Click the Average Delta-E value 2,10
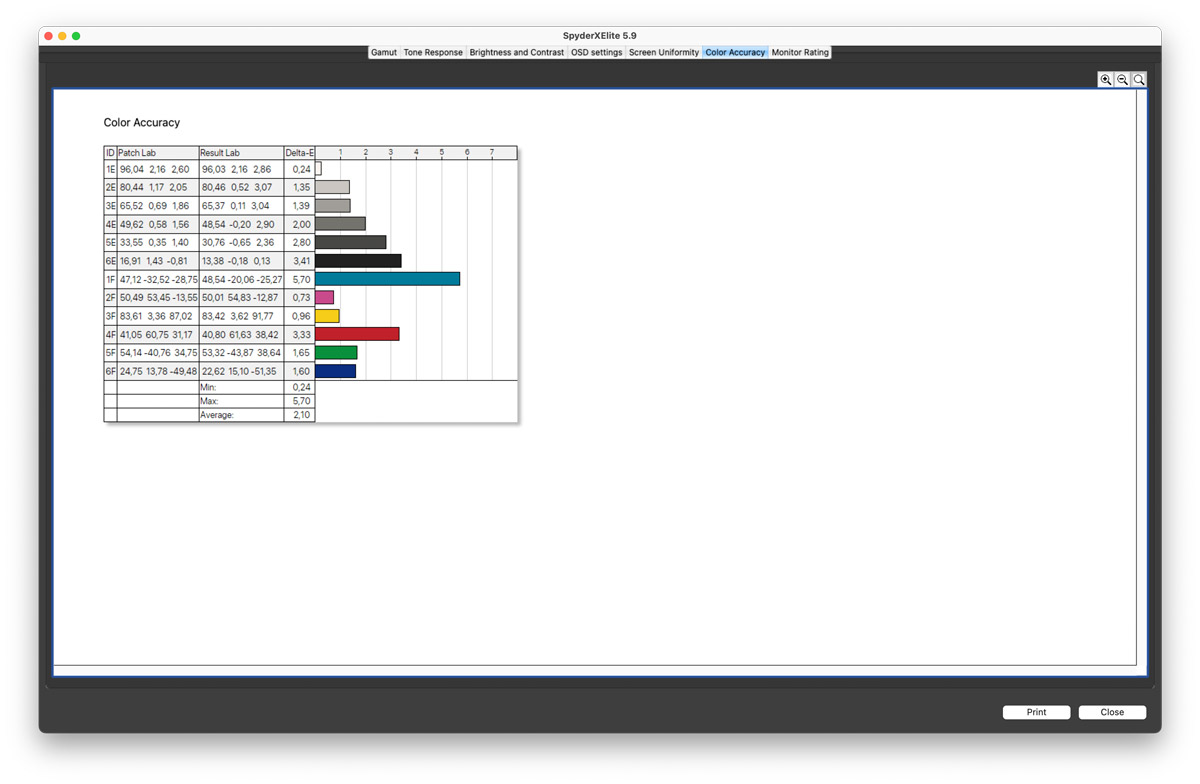Image resolution: width=1200 pixels, height=784 pixels. [300, 415]
